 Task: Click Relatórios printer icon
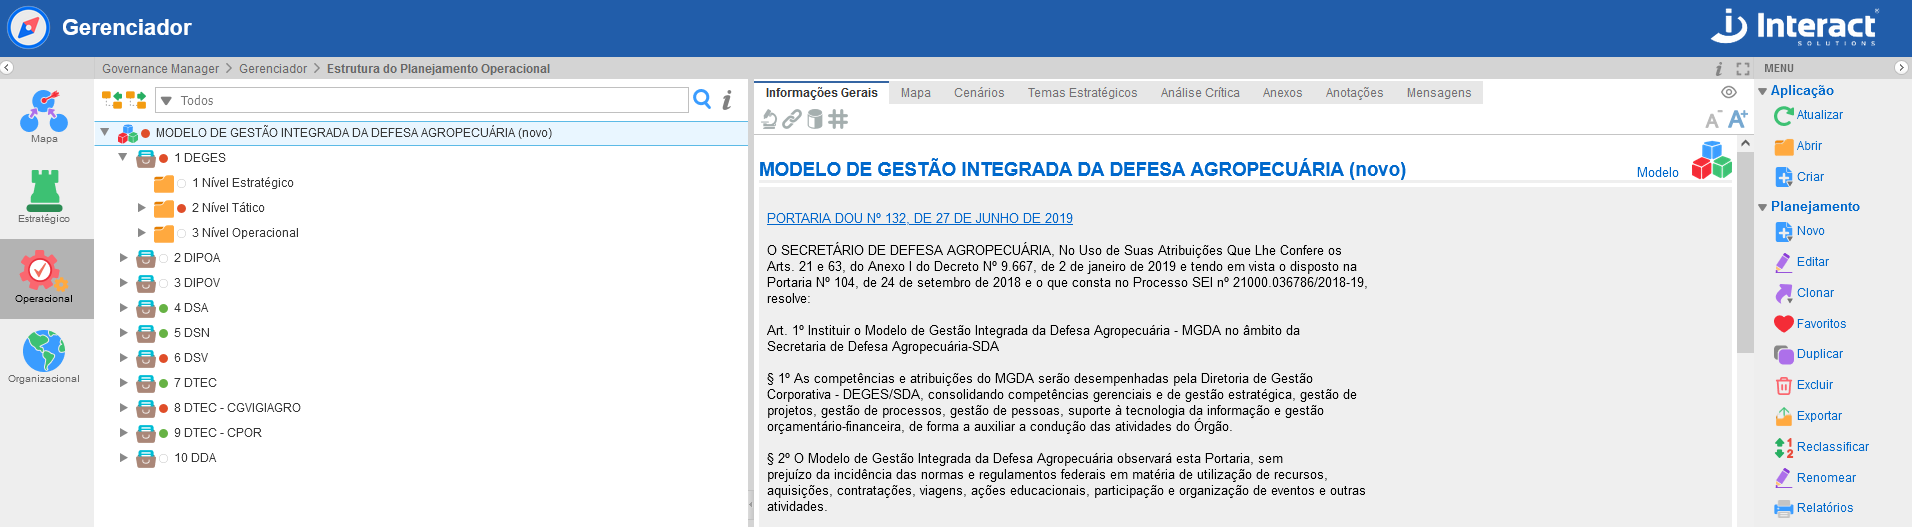(1784, 509)
